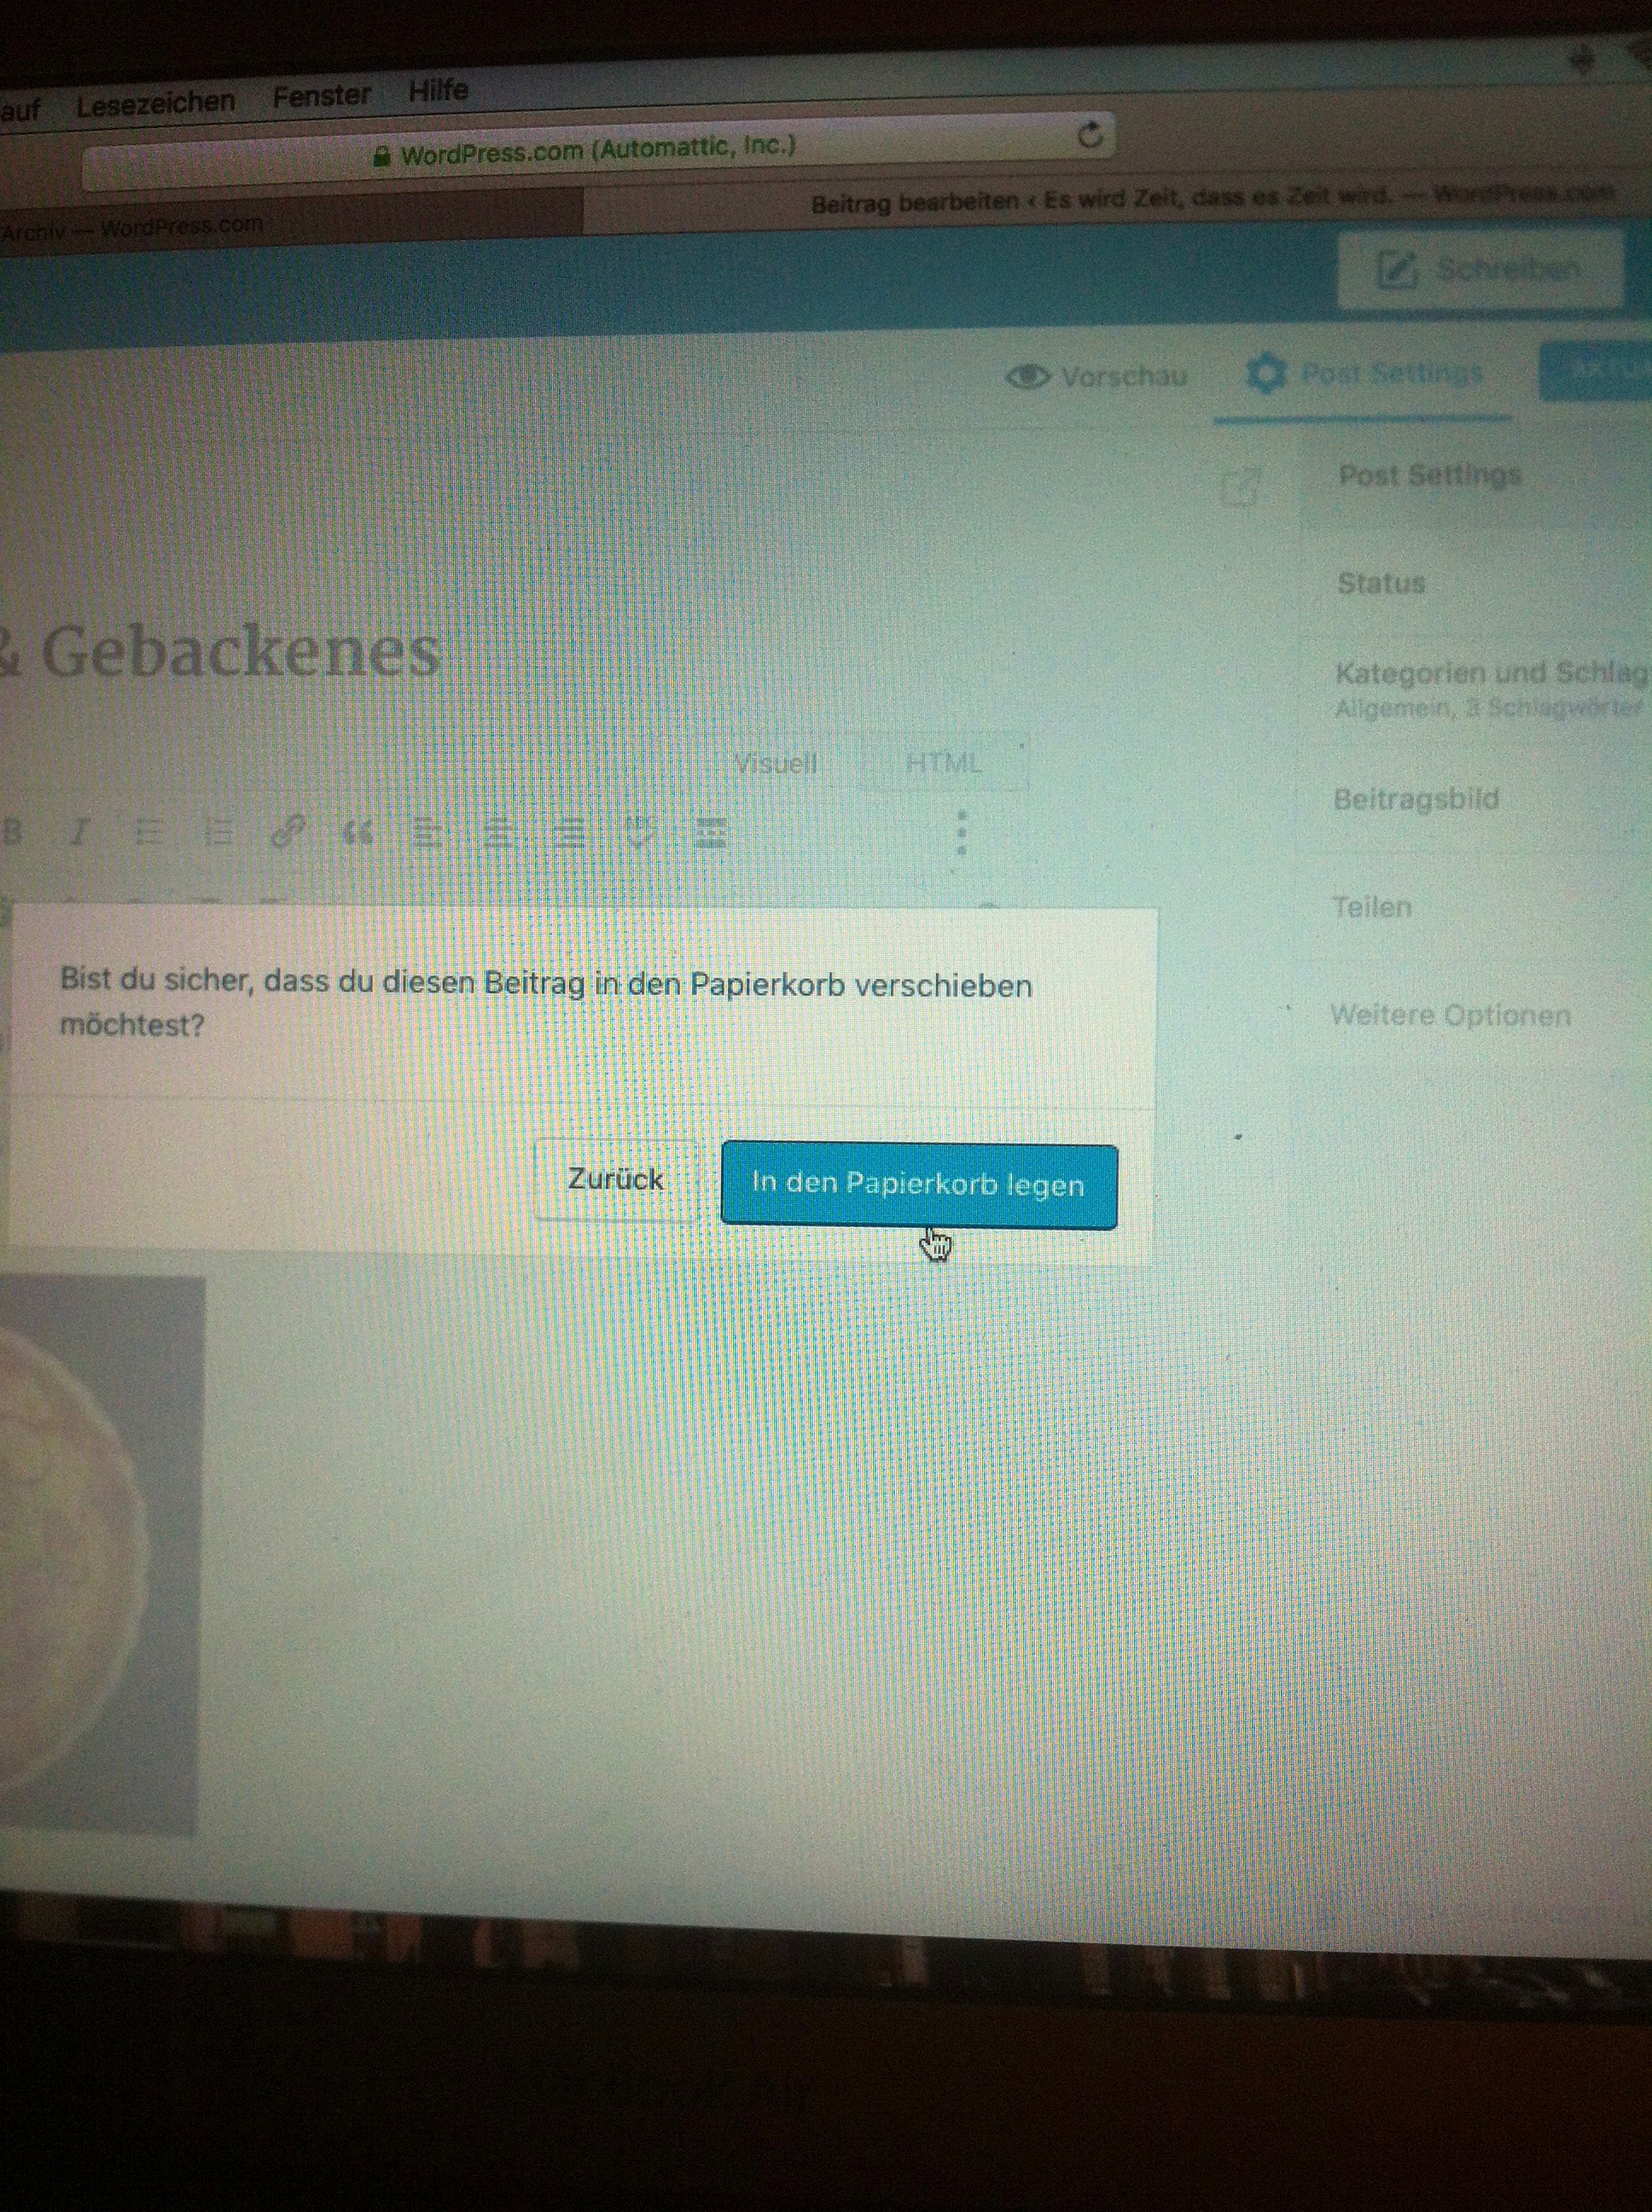This screenshot has width=1652, height=2212.
Task: Toggle the spellcheck icon
Action: click(x=639, y=832)
